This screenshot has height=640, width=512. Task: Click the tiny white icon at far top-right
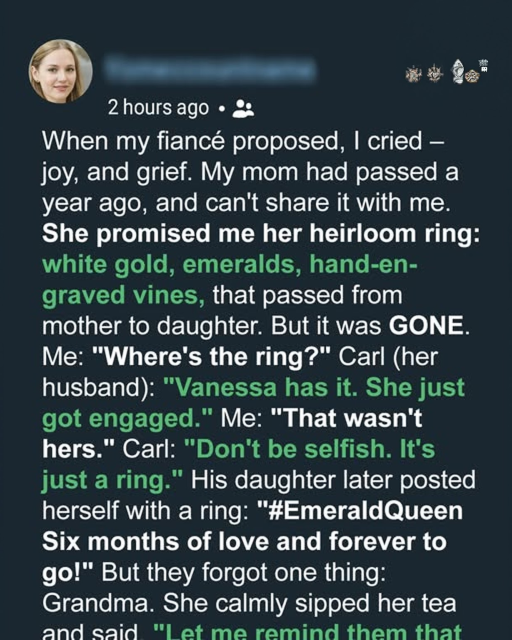(x=484, y=65)
